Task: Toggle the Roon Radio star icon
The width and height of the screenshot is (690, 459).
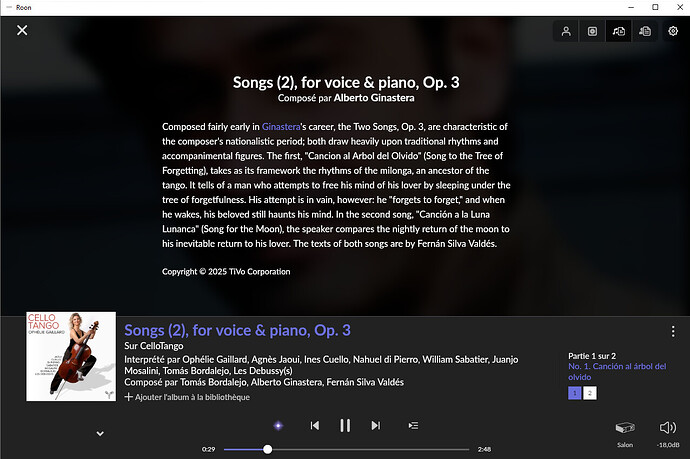Action: [278, 426]
